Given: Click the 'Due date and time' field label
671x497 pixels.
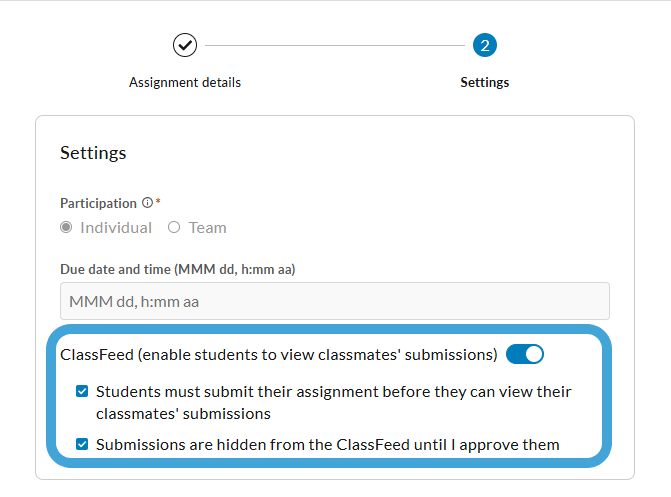Looking at the screenshot, I should pyautogui.click(x=178, y=269).
